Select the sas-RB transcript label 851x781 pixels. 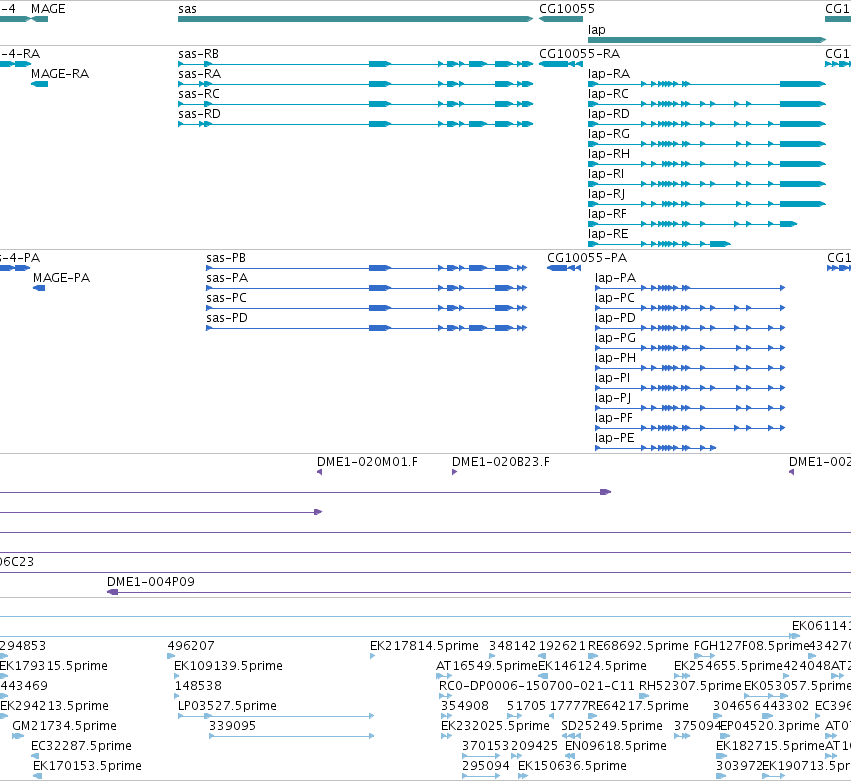pyautogui.click(x=198, y=54)
